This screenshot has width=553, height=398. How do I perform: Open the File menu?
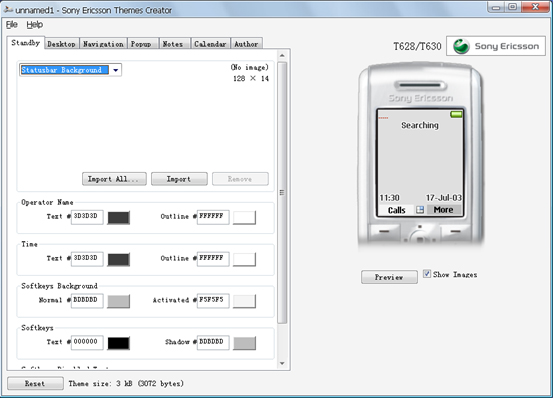click(x=12, y=25)
